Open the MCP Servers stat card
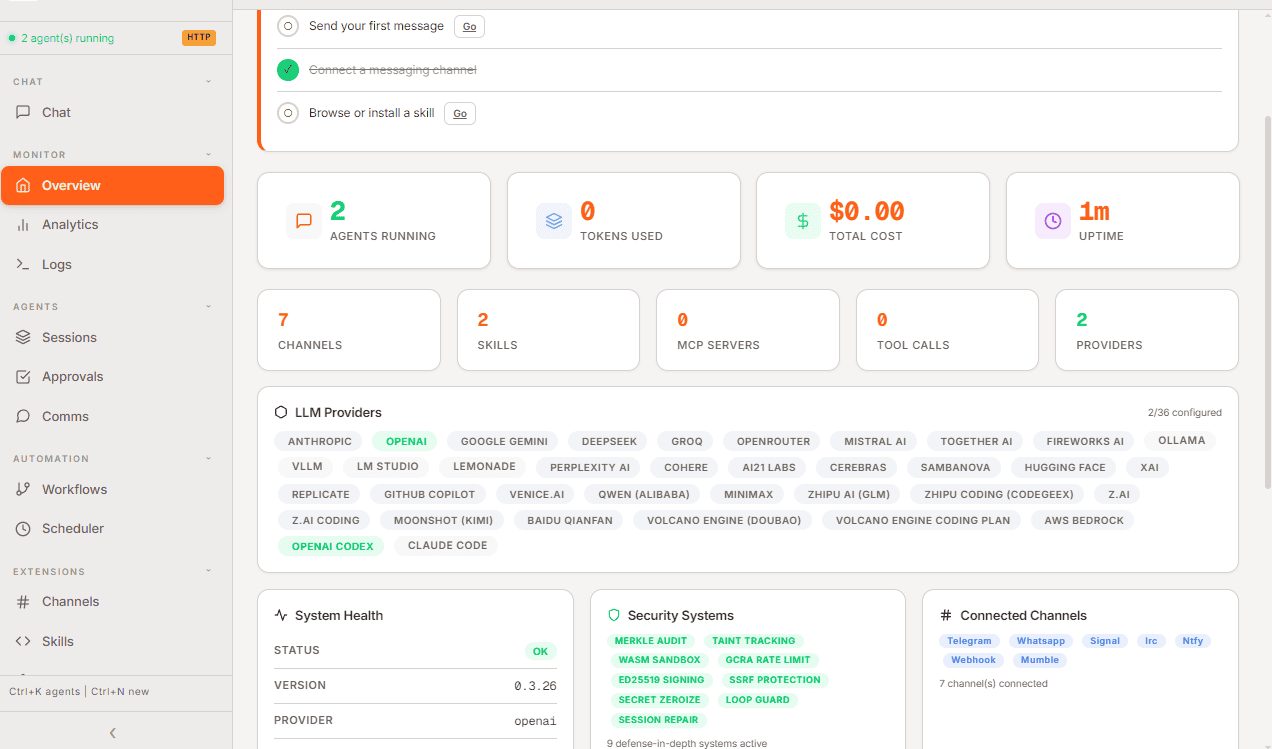This screenshot has height=749, width=1272. pyautogui.click(x=748, y=330)
